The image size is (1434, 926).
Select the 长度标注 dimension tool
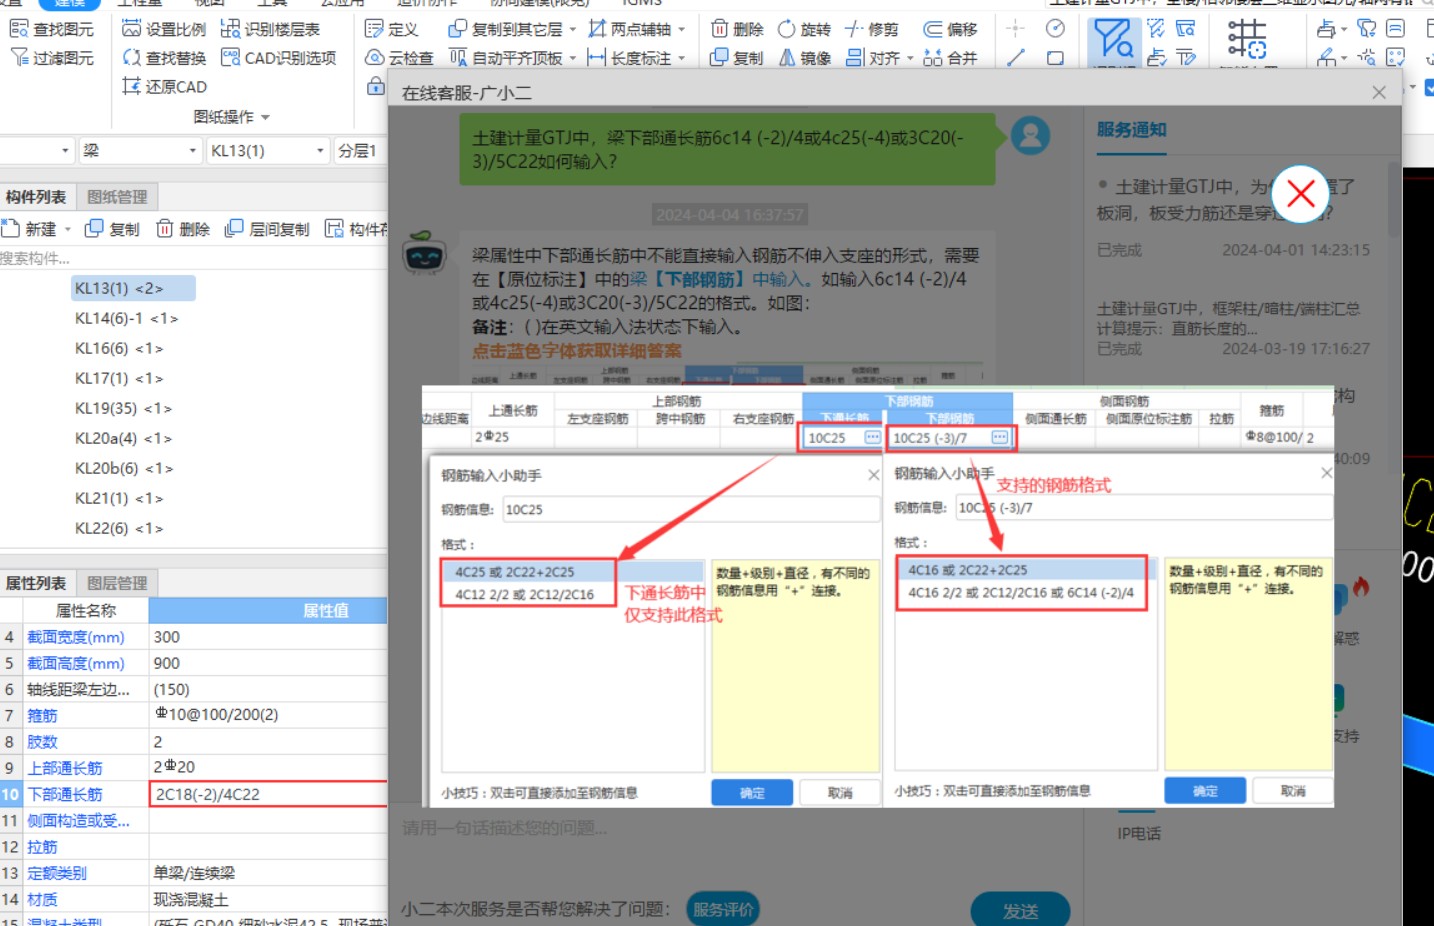(x=629, y=58)
